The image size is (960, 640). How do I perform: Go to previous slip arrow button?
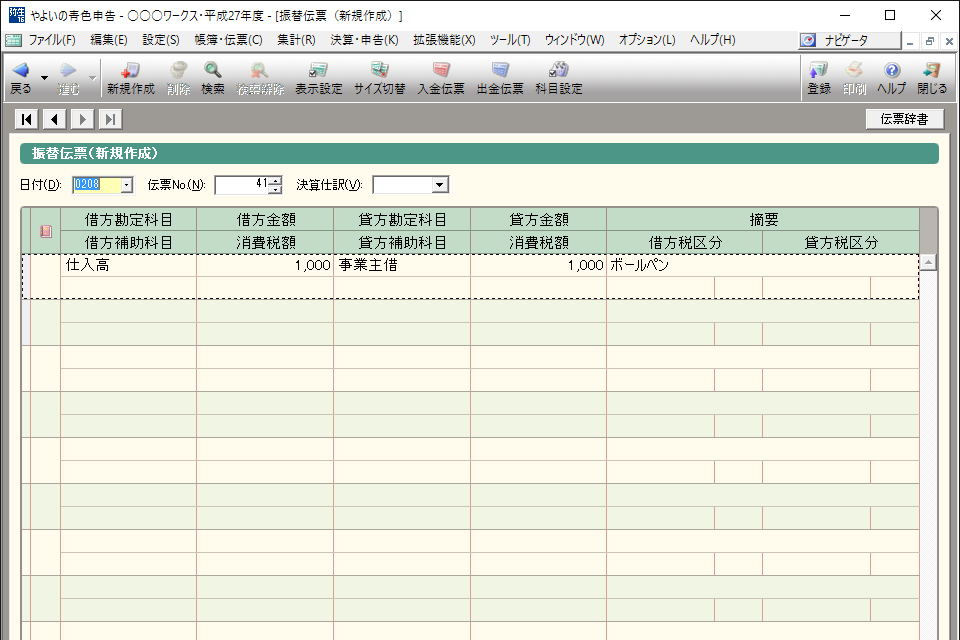pyautogui.click(x=54, y=119)
